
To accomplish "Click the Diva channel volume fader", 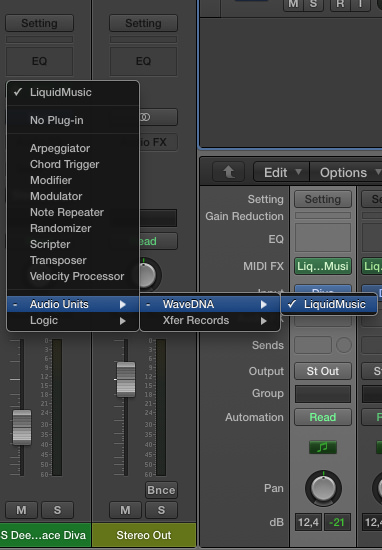I will click(22, 427).
